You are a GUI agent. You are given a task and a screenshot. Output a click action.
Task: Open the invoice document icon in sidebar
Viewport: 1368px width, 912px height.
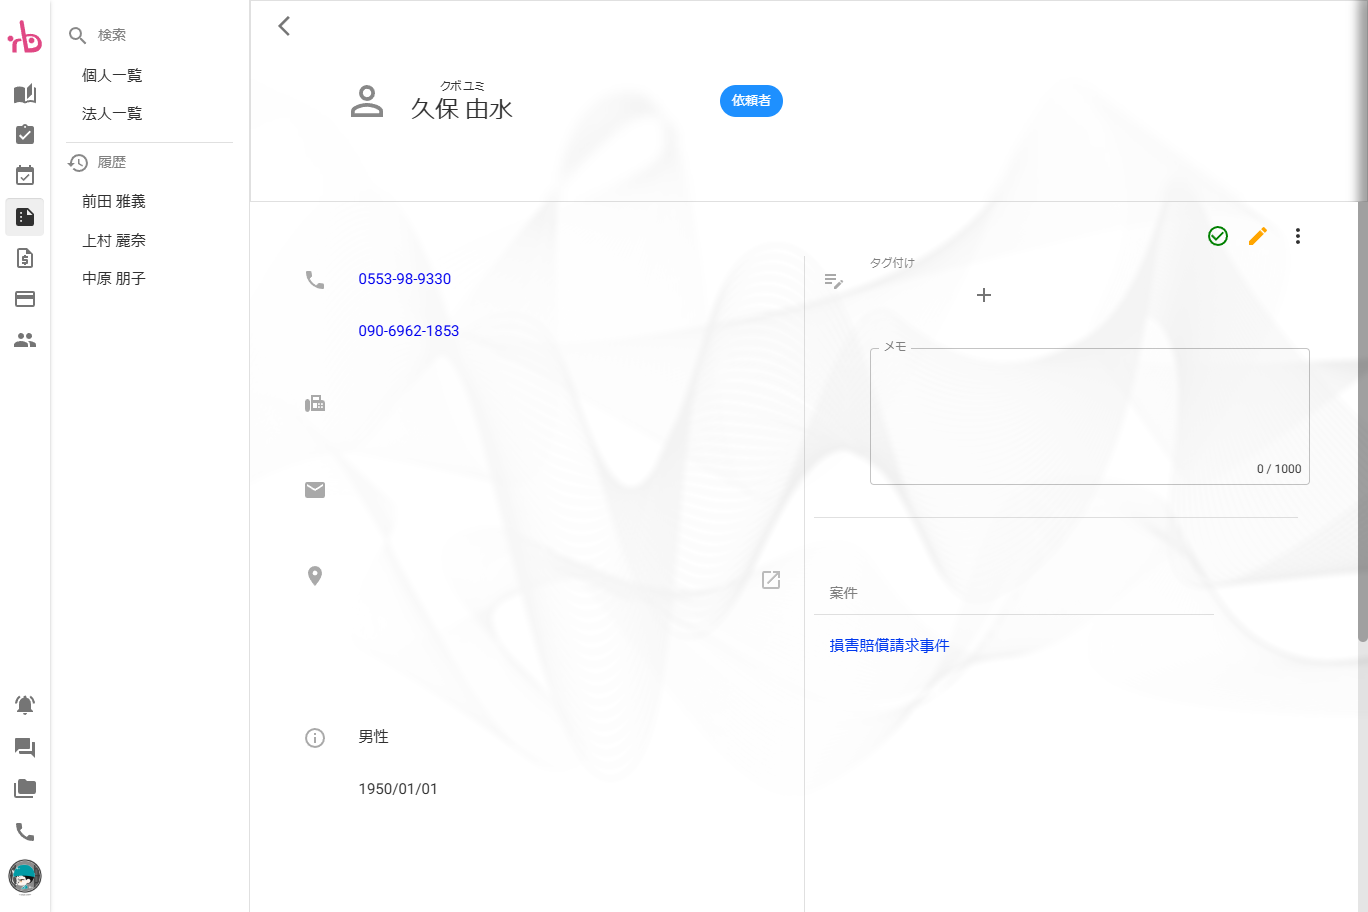click(24, 258)
